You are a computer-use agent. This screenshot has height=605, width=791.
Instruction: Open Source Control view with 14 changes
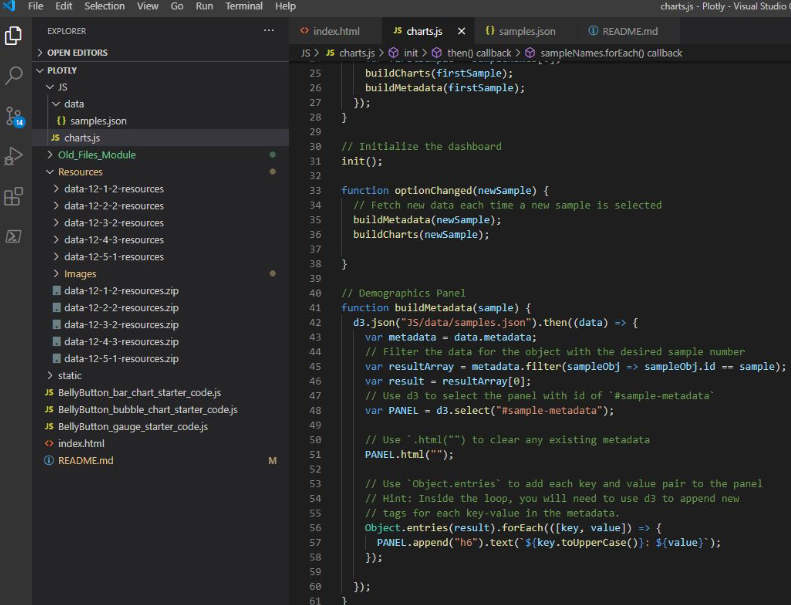tap(14, 117)
